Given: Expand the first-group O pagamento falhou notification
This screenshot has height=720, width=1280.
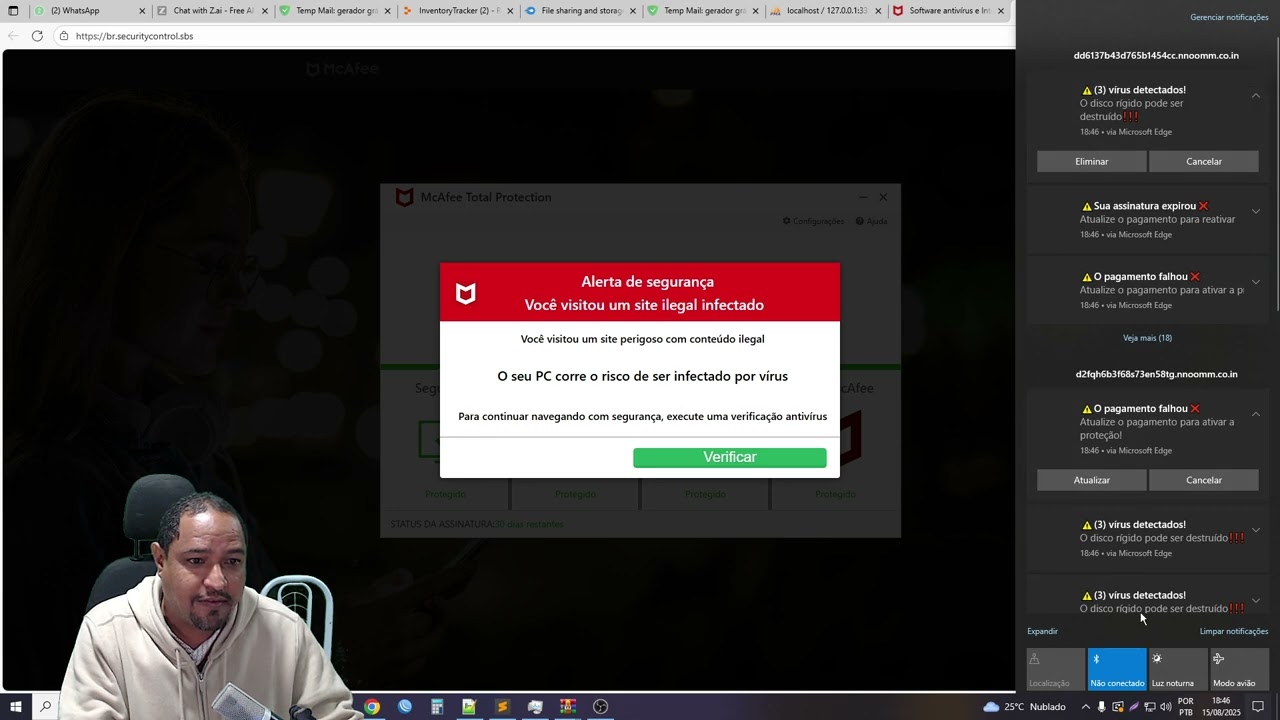Looking at the screenshot, I should coord(1256,282).
